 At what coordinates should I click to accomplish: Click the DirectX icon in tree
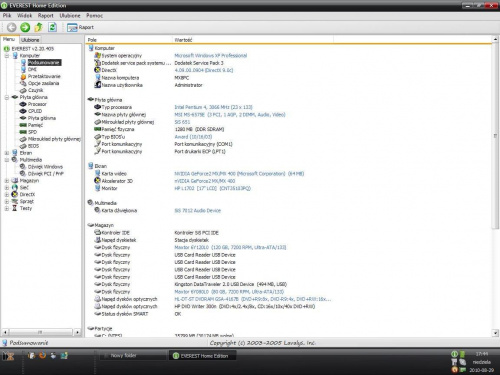click(14, 194)
